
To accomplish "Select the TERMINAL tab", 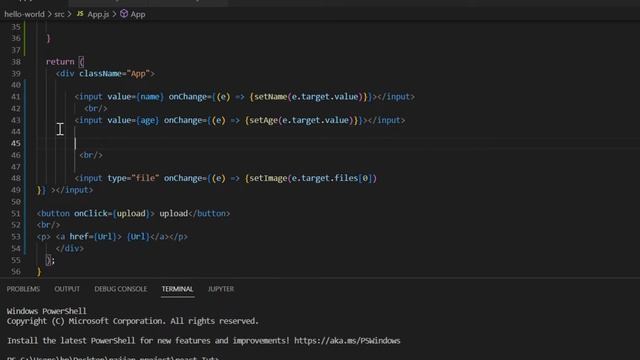I will [177, 289].
